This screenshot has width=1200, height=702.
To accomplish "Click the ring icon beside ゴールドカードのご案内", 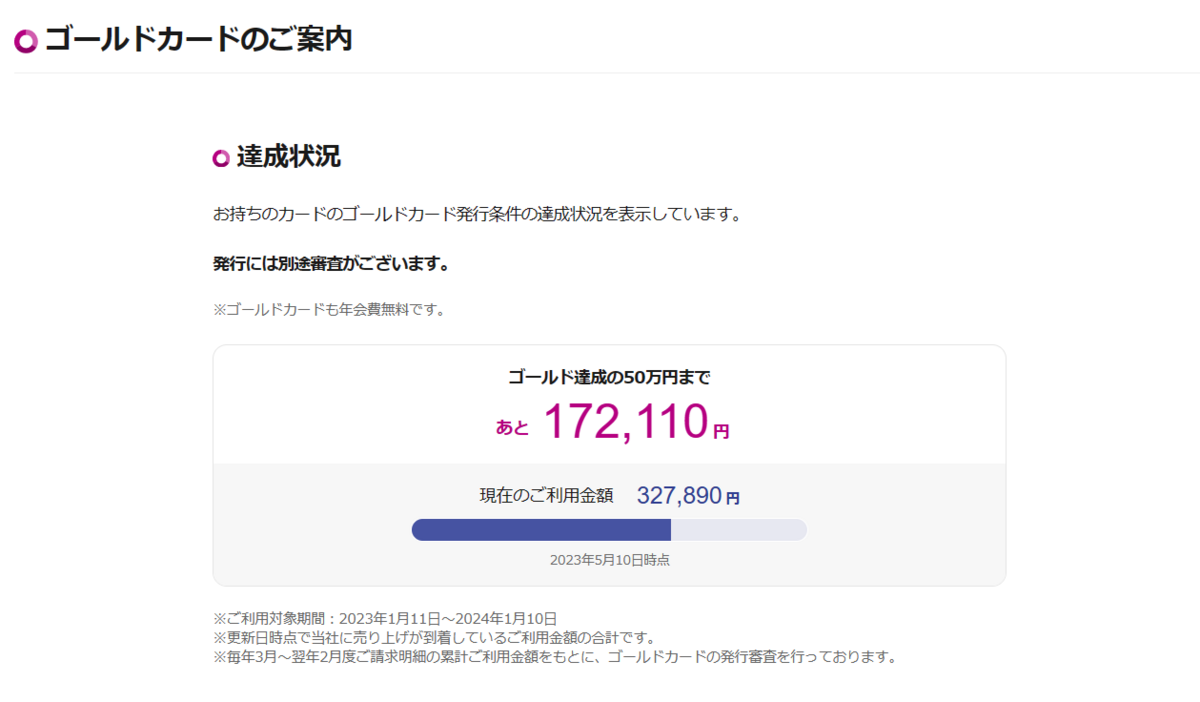I will click(x=26, y=41).
